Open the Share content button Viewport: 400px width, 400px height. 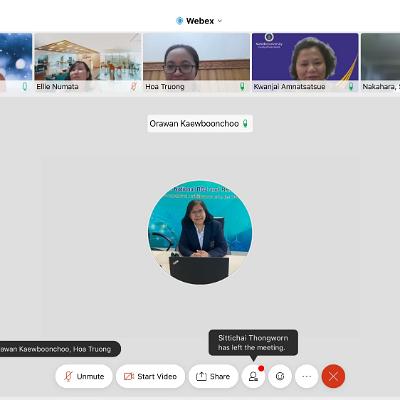point(213,376)
